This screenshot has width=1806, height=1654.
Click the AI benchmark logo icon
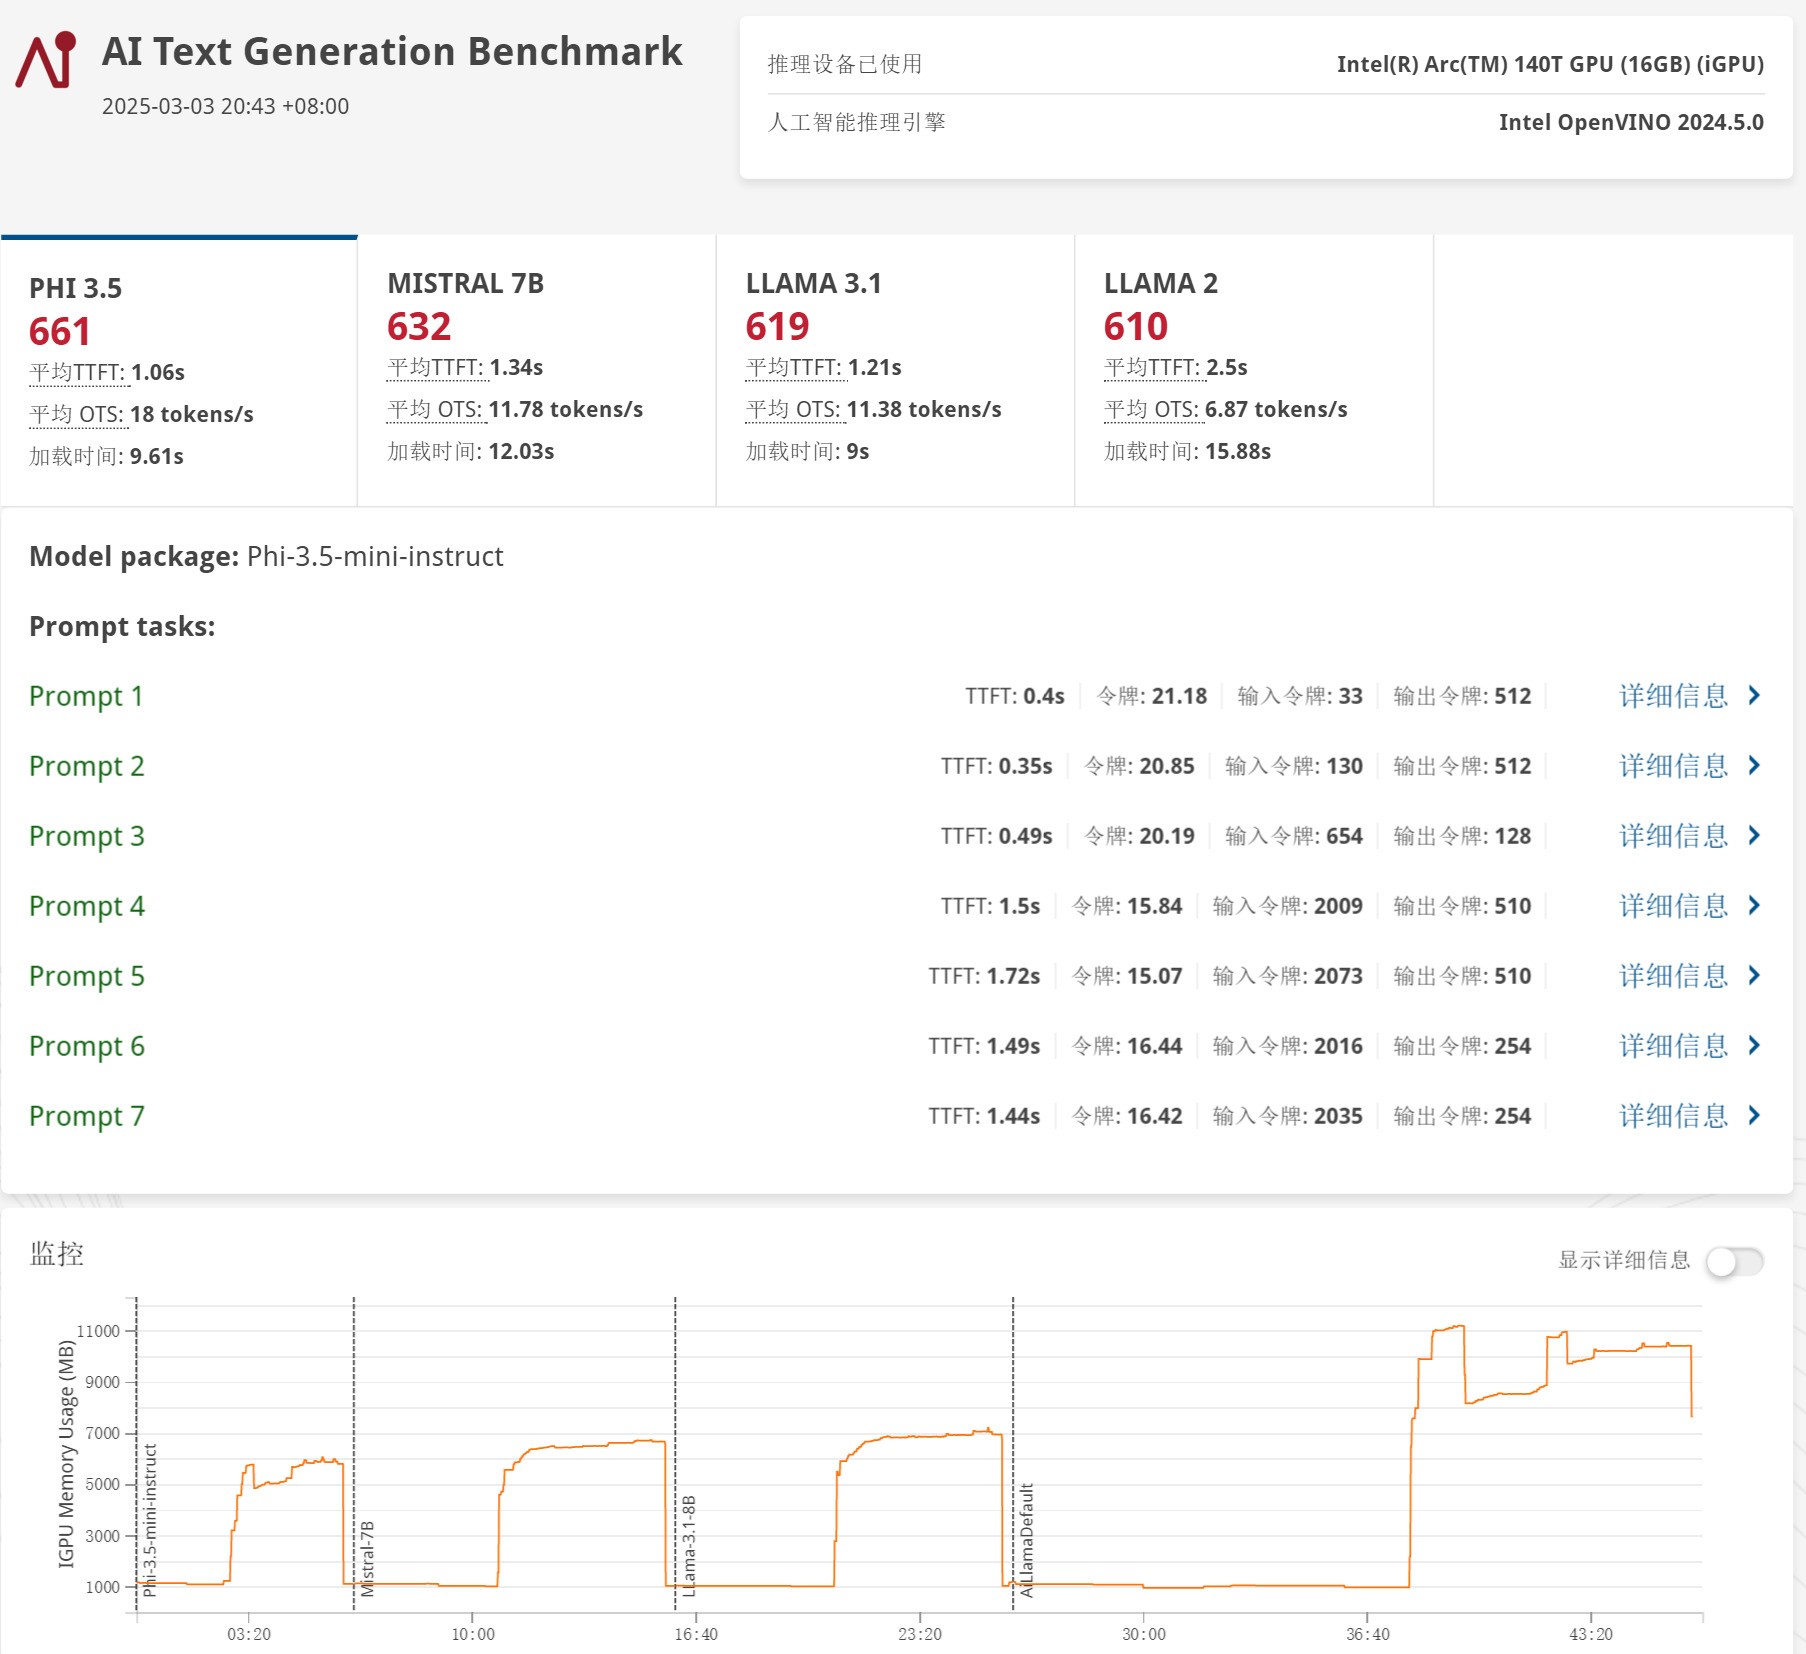coord(46,61)
